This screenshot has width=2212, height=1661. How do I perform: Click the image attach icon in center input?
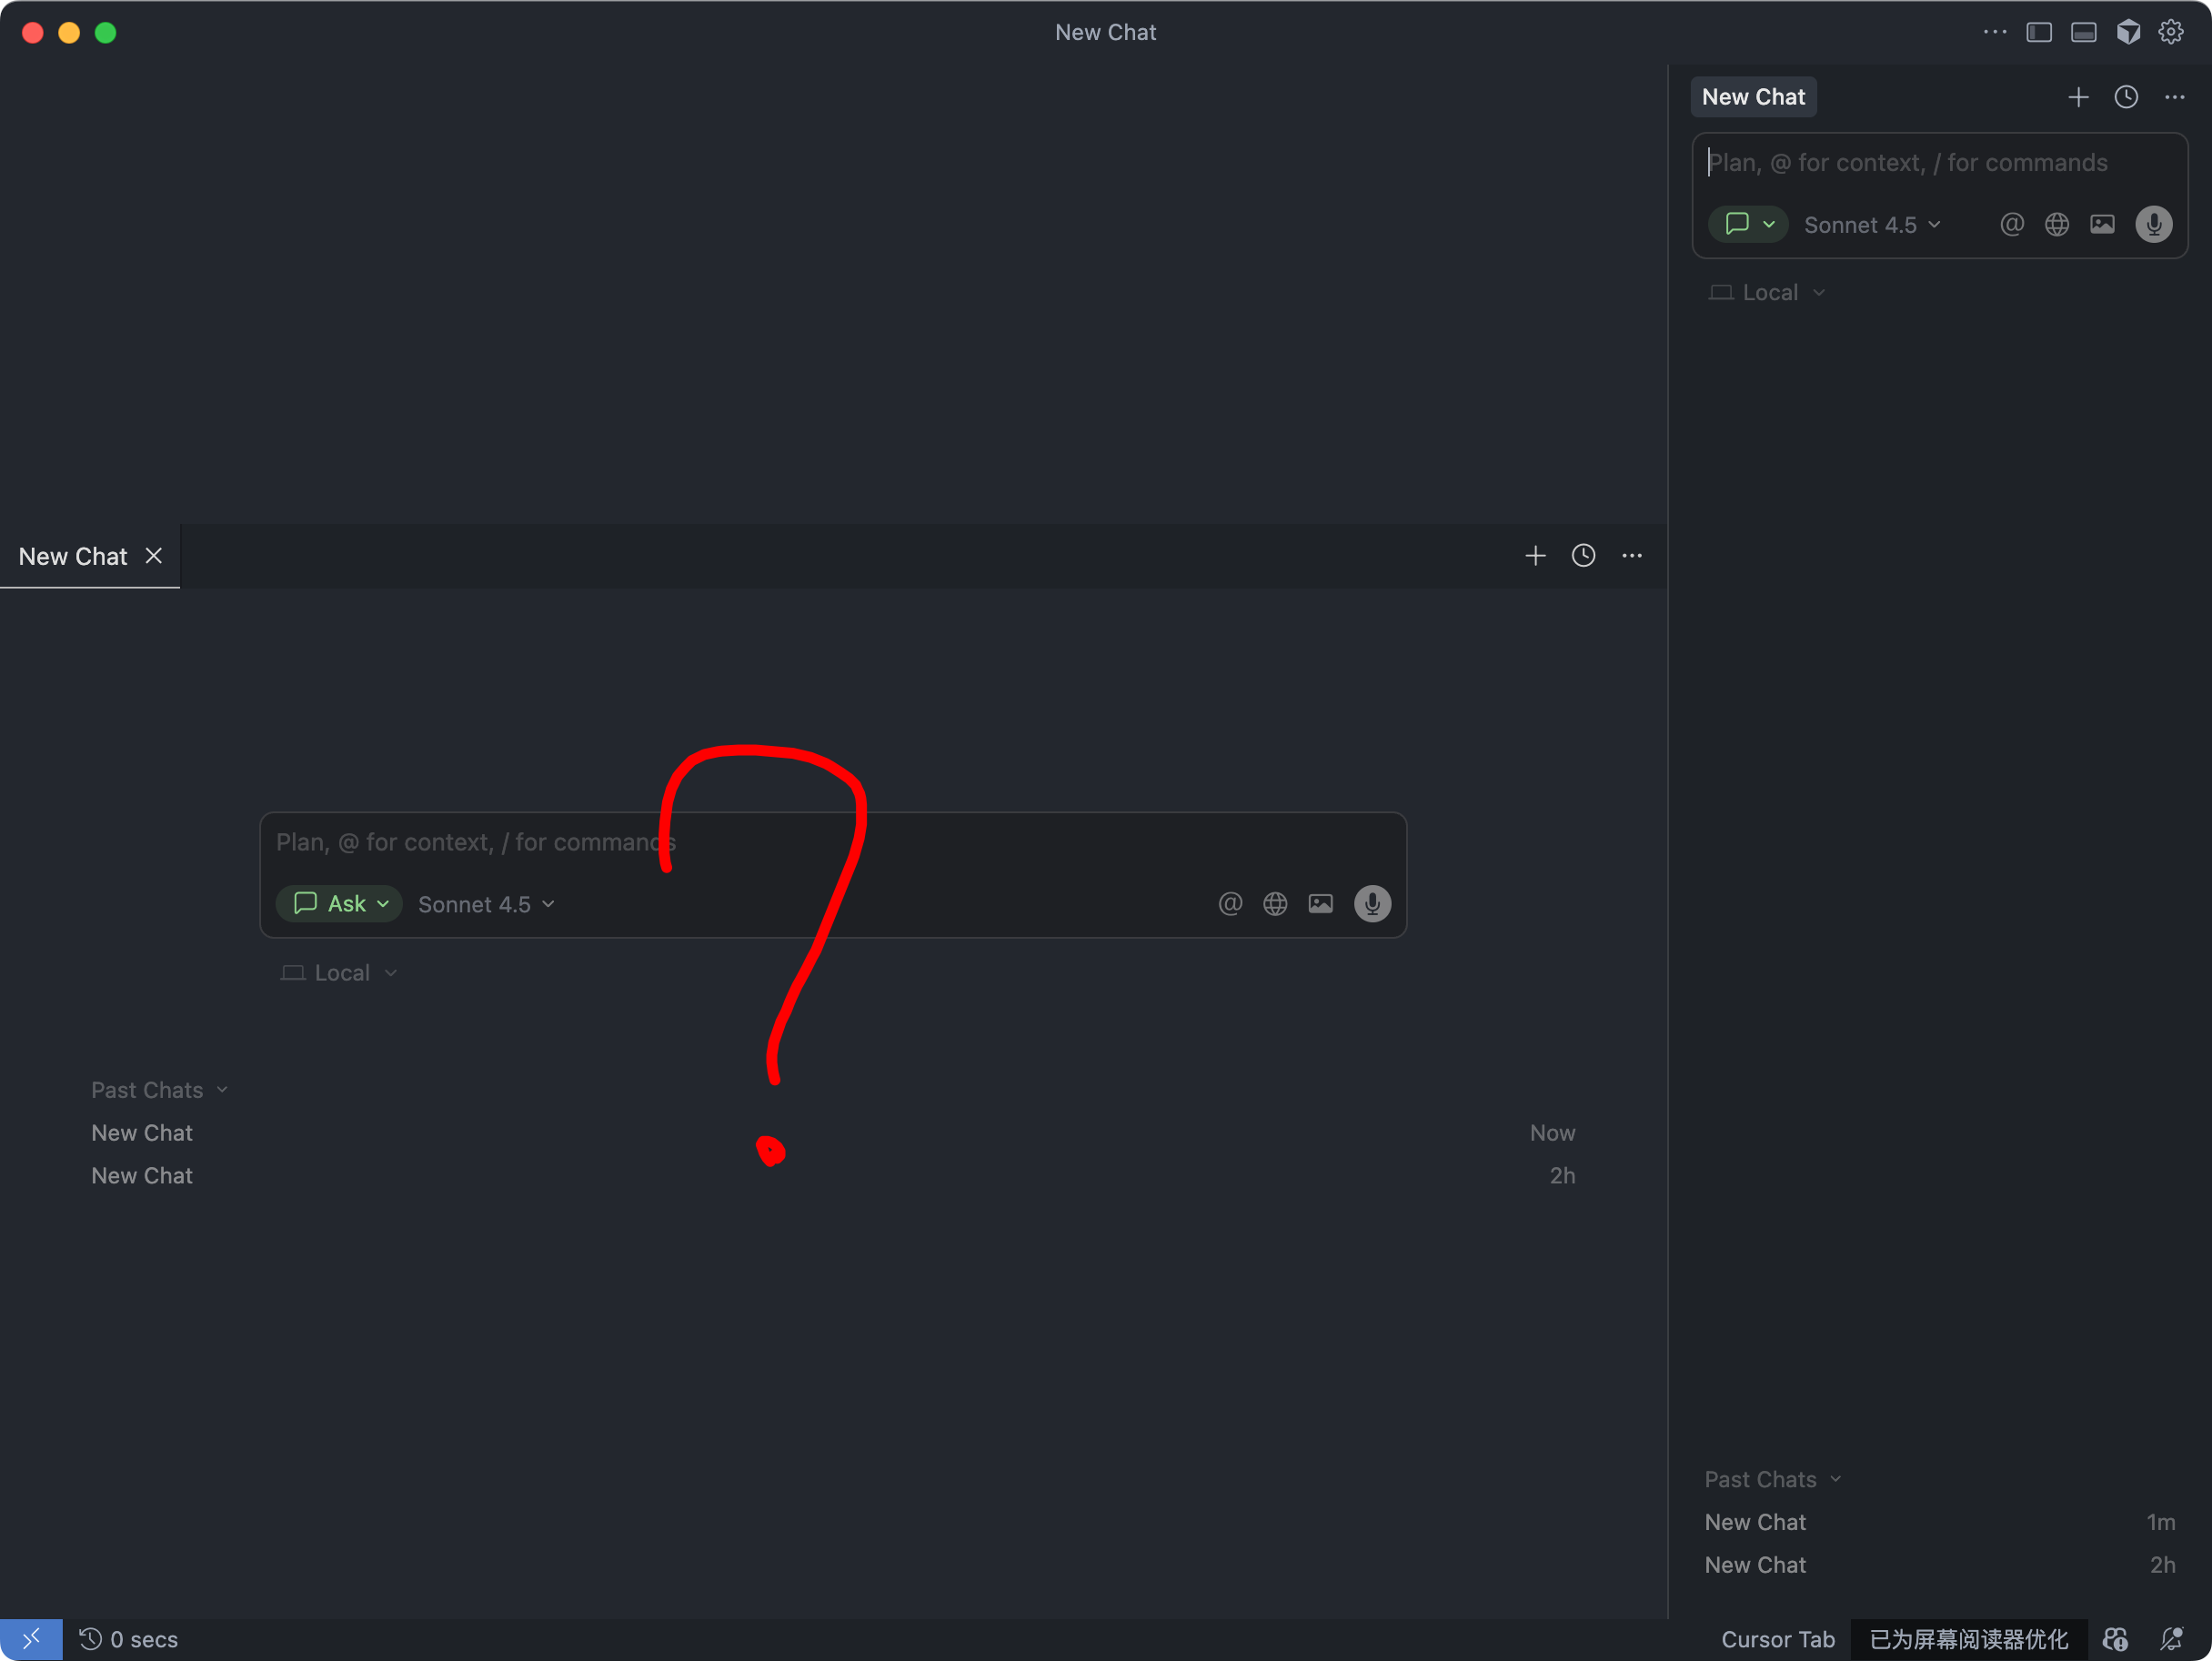click(1320, 903)
